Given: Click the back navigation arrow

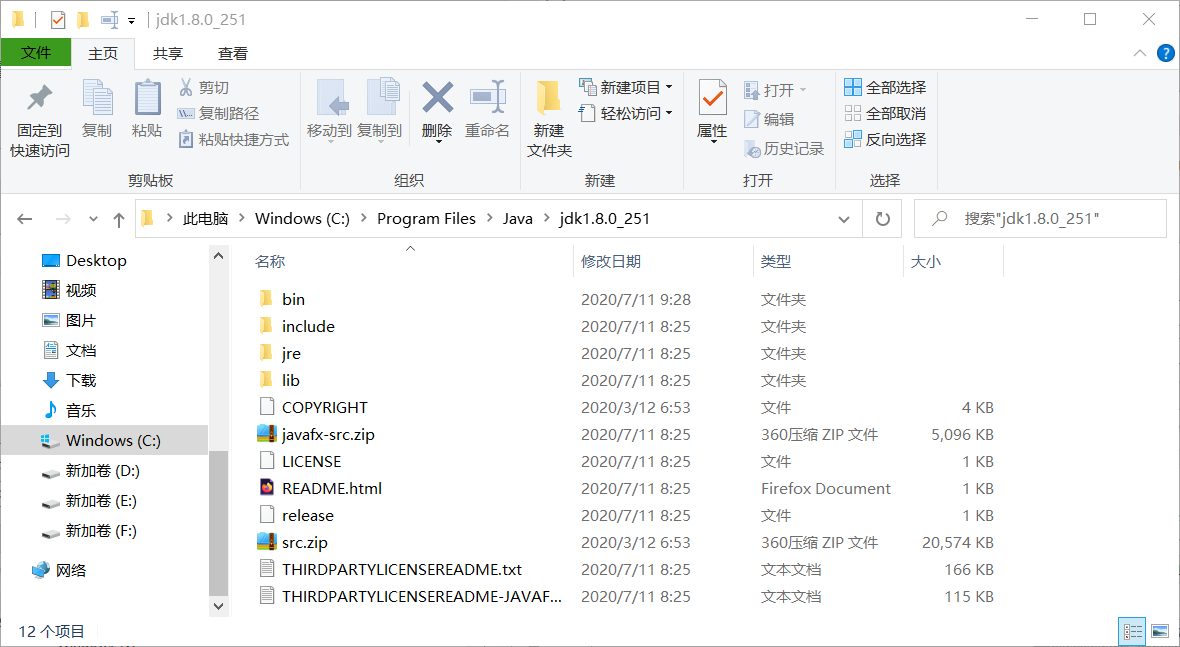Looking at the screenshot, I should click(x=24, y=218).
